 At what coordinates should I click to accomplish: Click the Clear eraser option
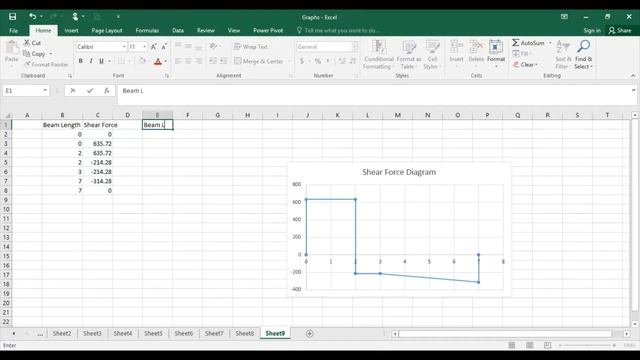[525, 64]
